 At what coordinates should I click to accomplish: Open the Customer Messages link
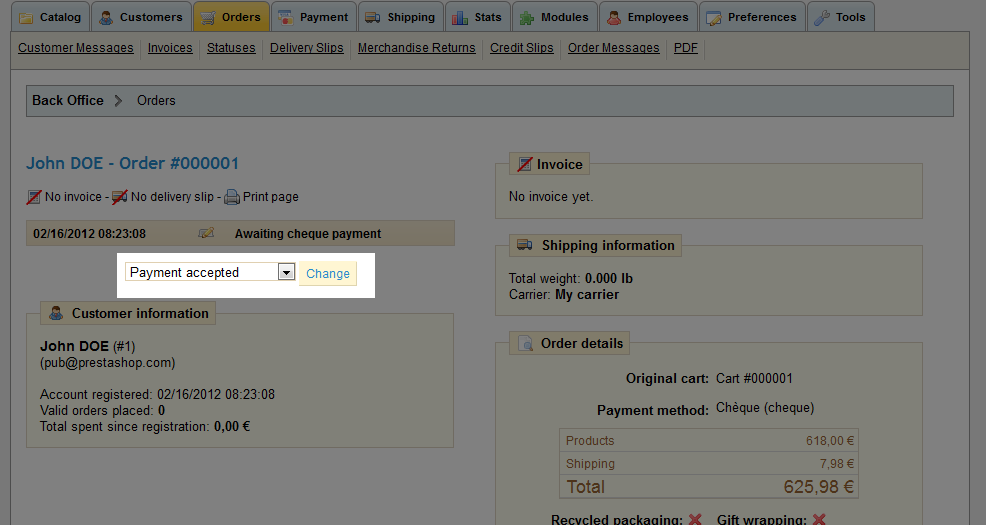76,48
